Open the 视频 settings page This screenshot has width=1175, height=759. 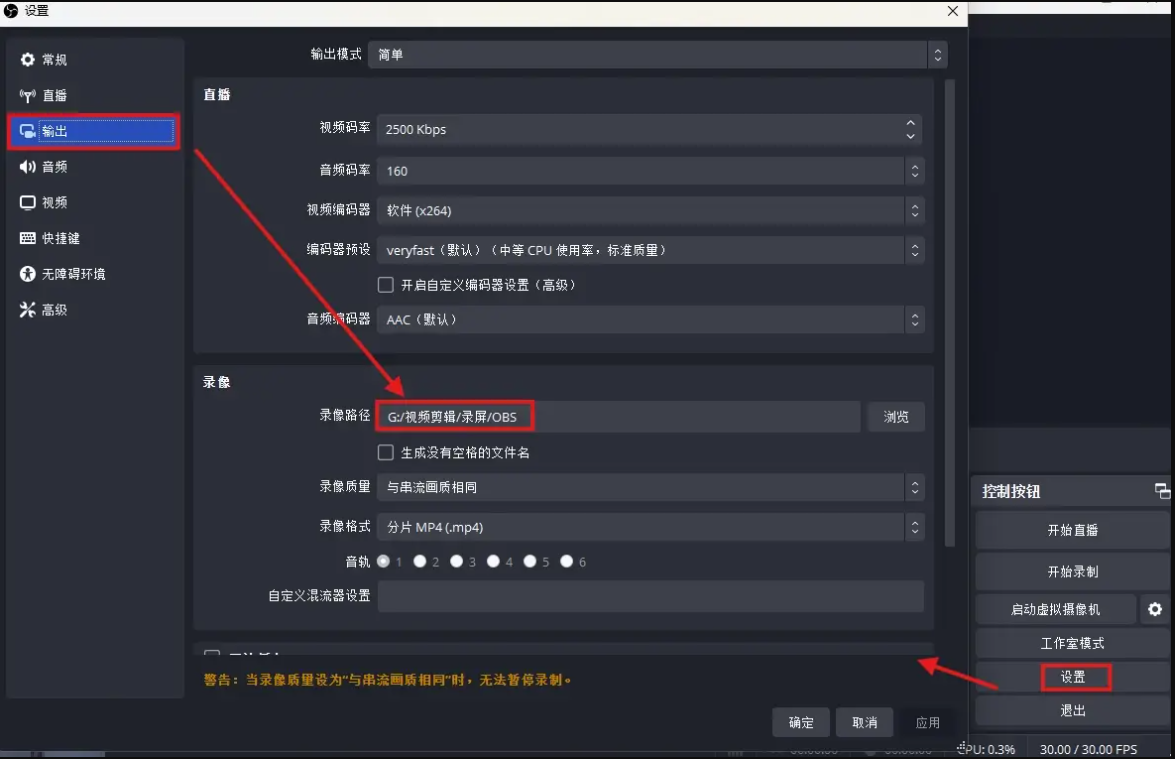(94, 202)
